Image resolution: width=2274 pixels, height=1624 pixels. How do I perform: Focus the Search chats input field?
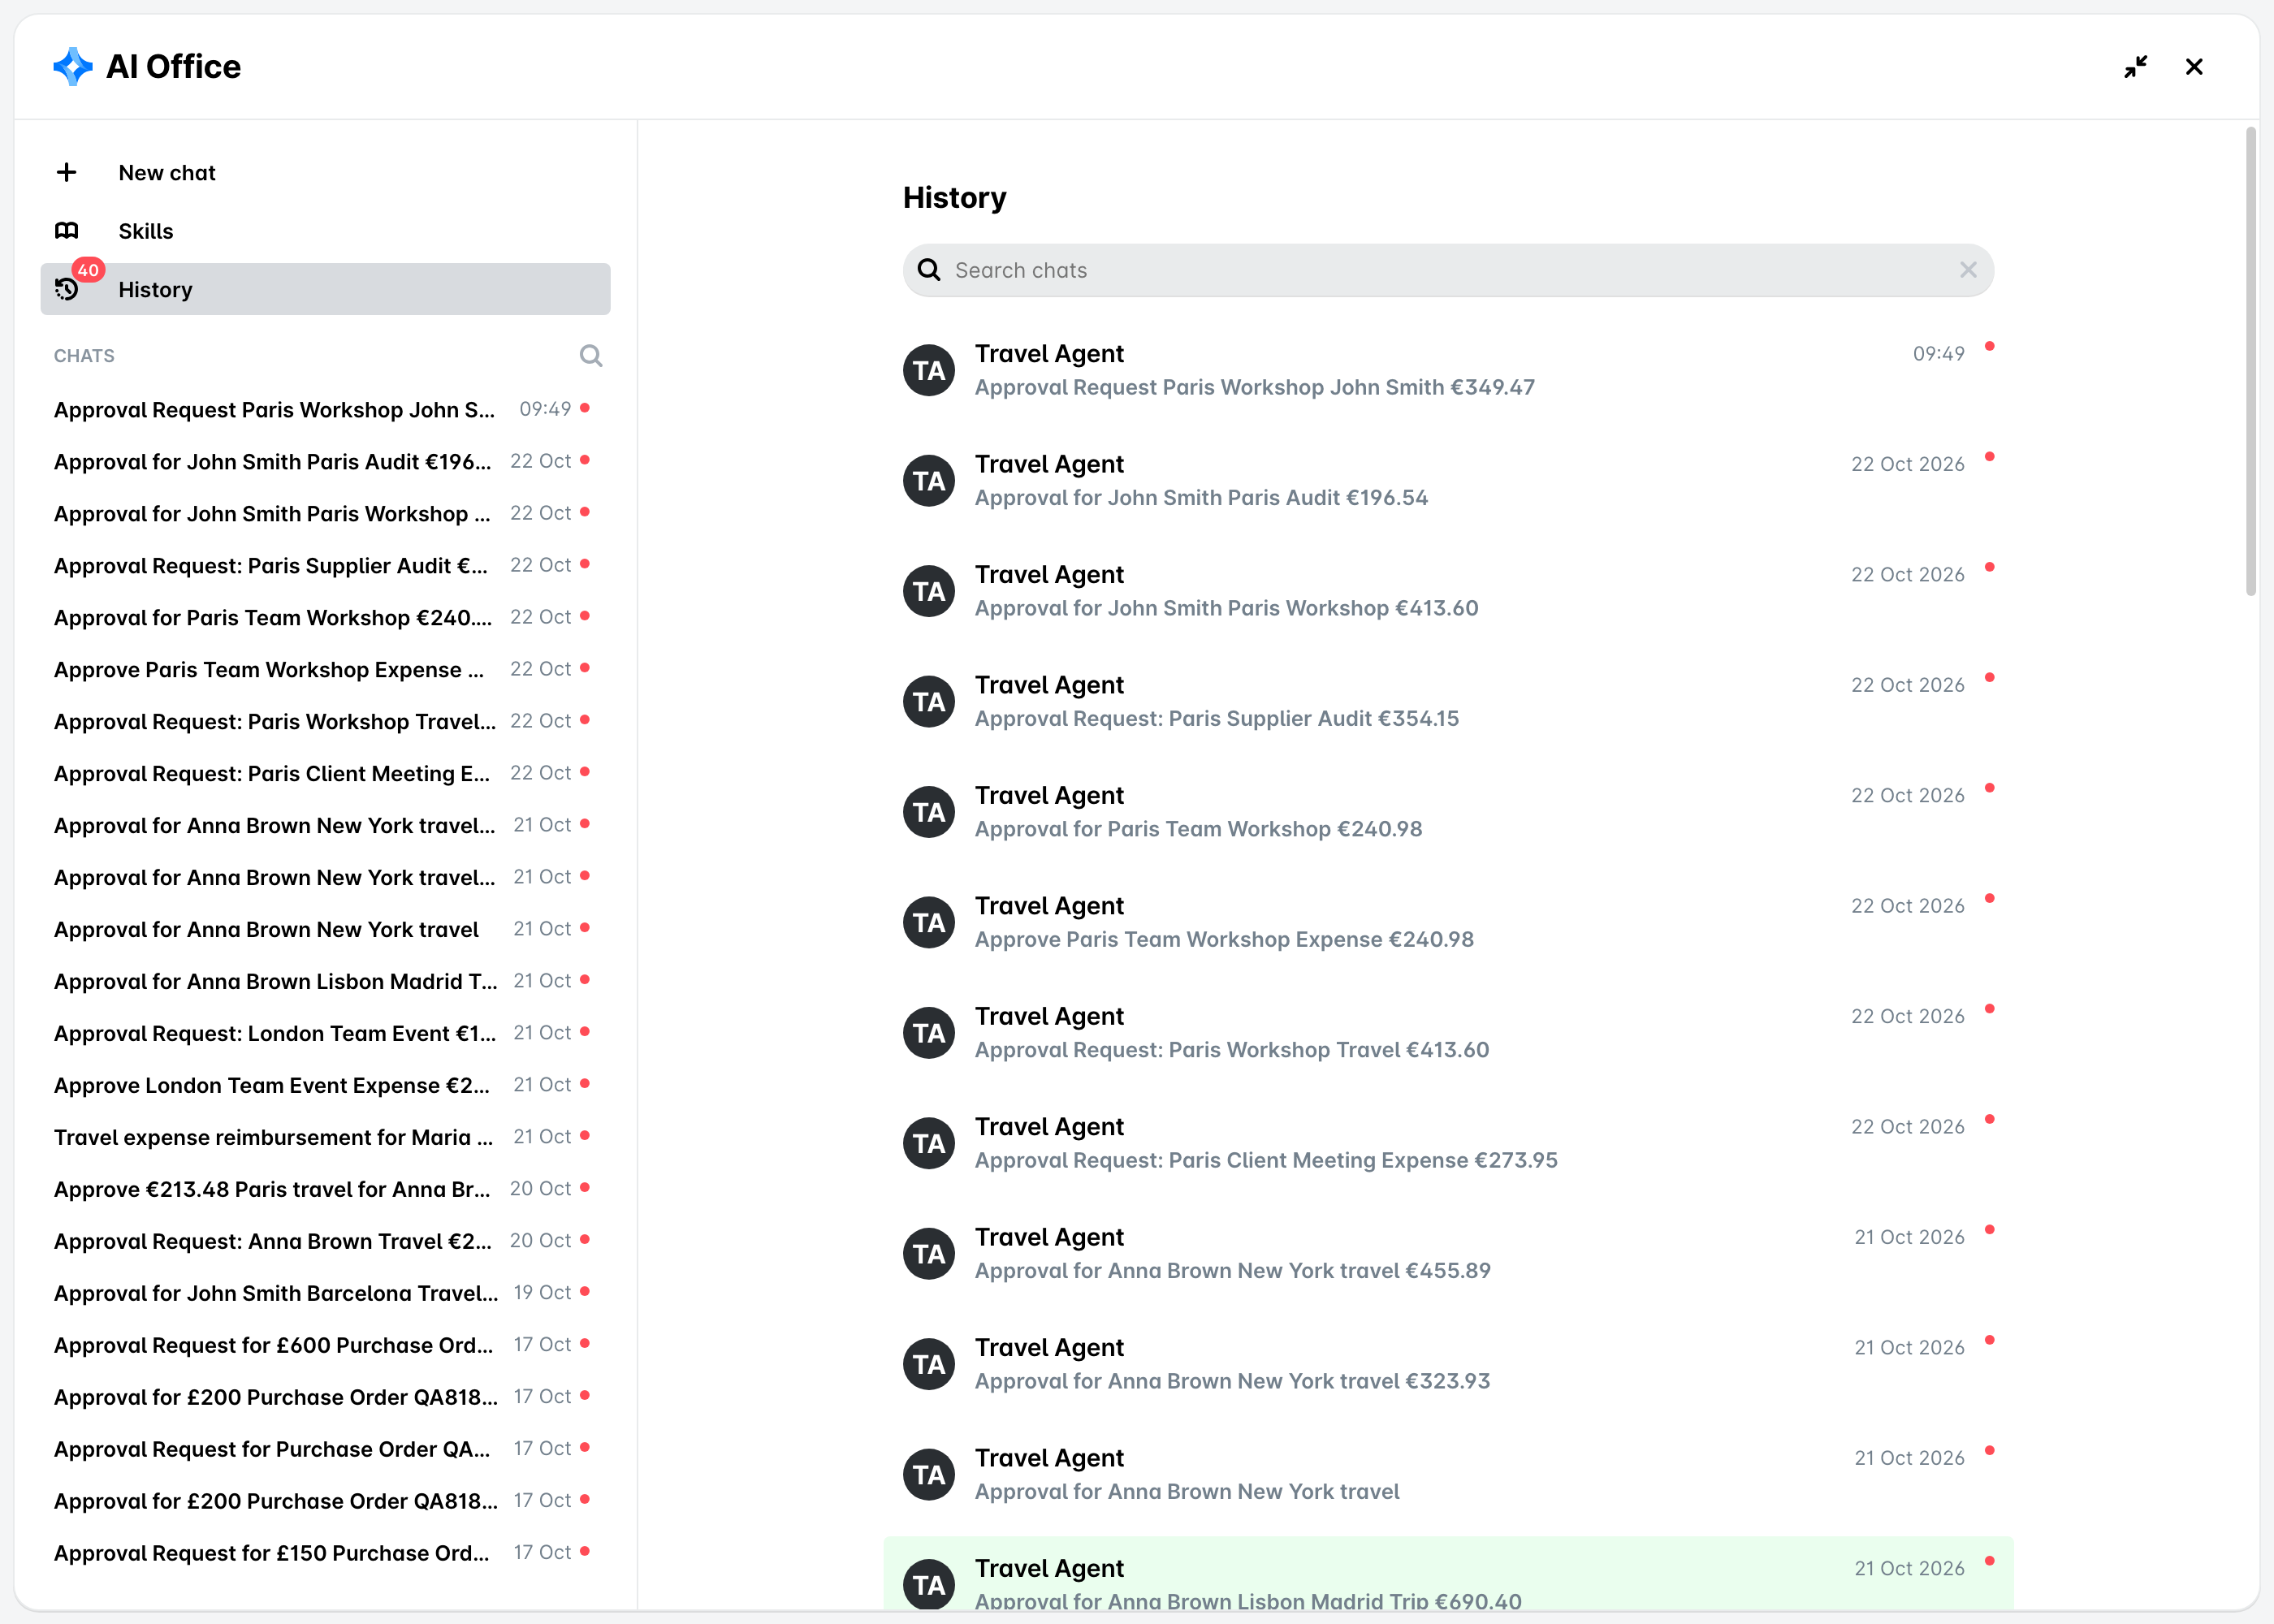click(1449, 270)
